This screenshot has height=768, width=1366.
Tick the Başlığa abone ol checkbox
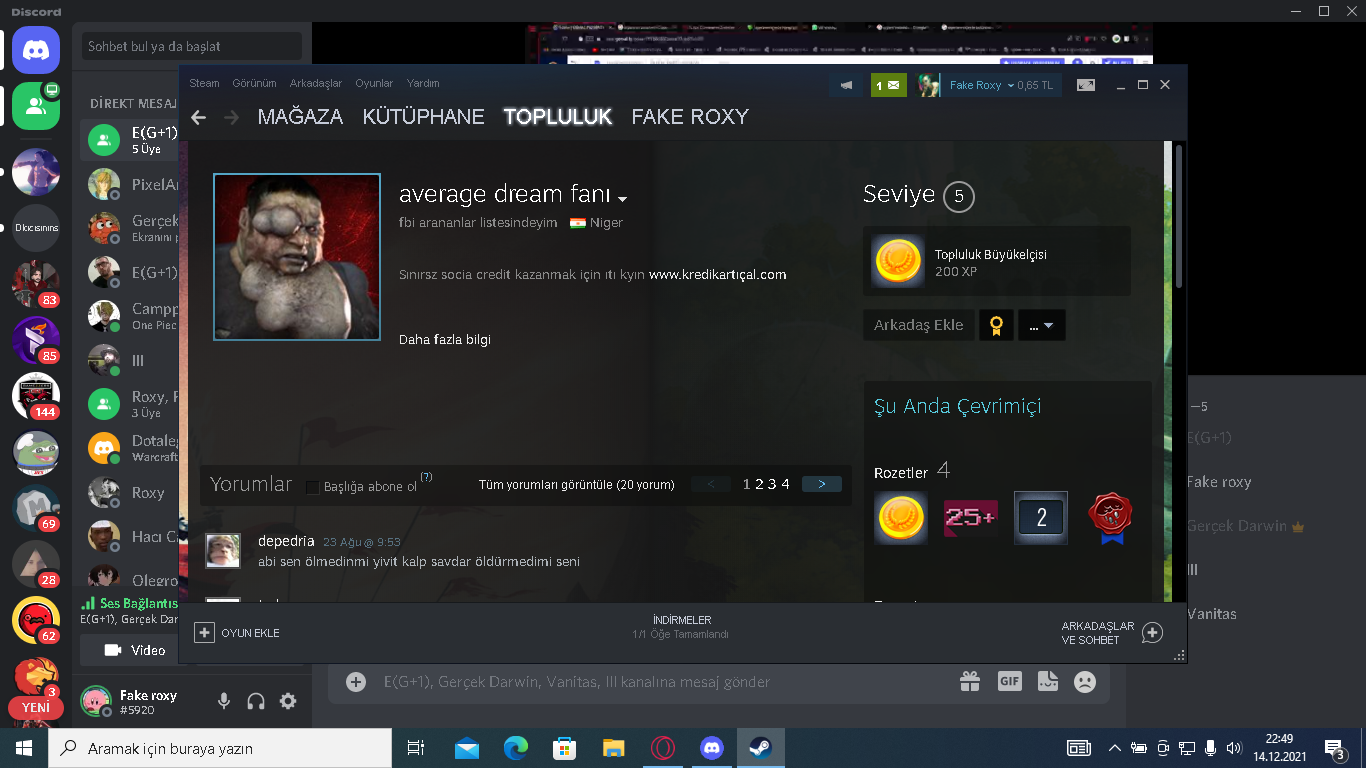(313, 487)
